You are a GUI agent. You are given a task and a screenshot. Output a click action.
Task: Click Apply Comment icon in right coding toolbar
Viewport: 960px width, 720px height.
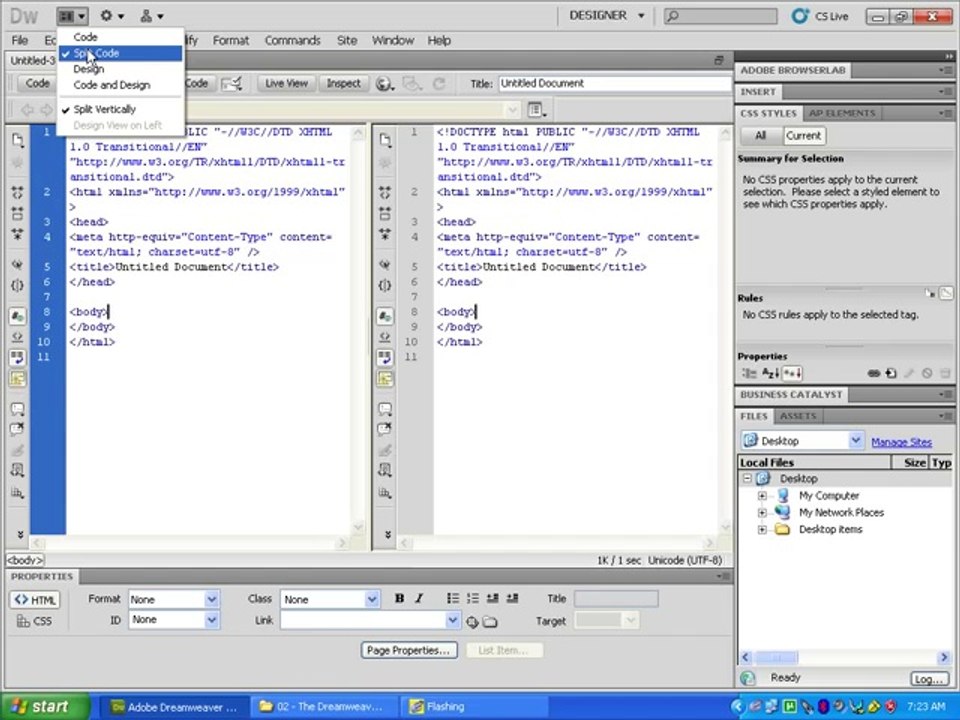coord(385,408)
